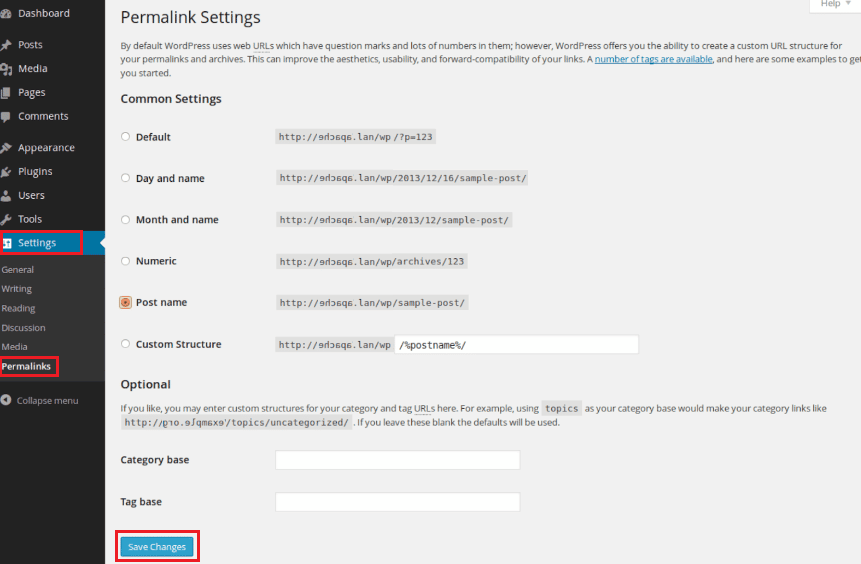Click the custom structure /%postname%/ field

[516, 344]
